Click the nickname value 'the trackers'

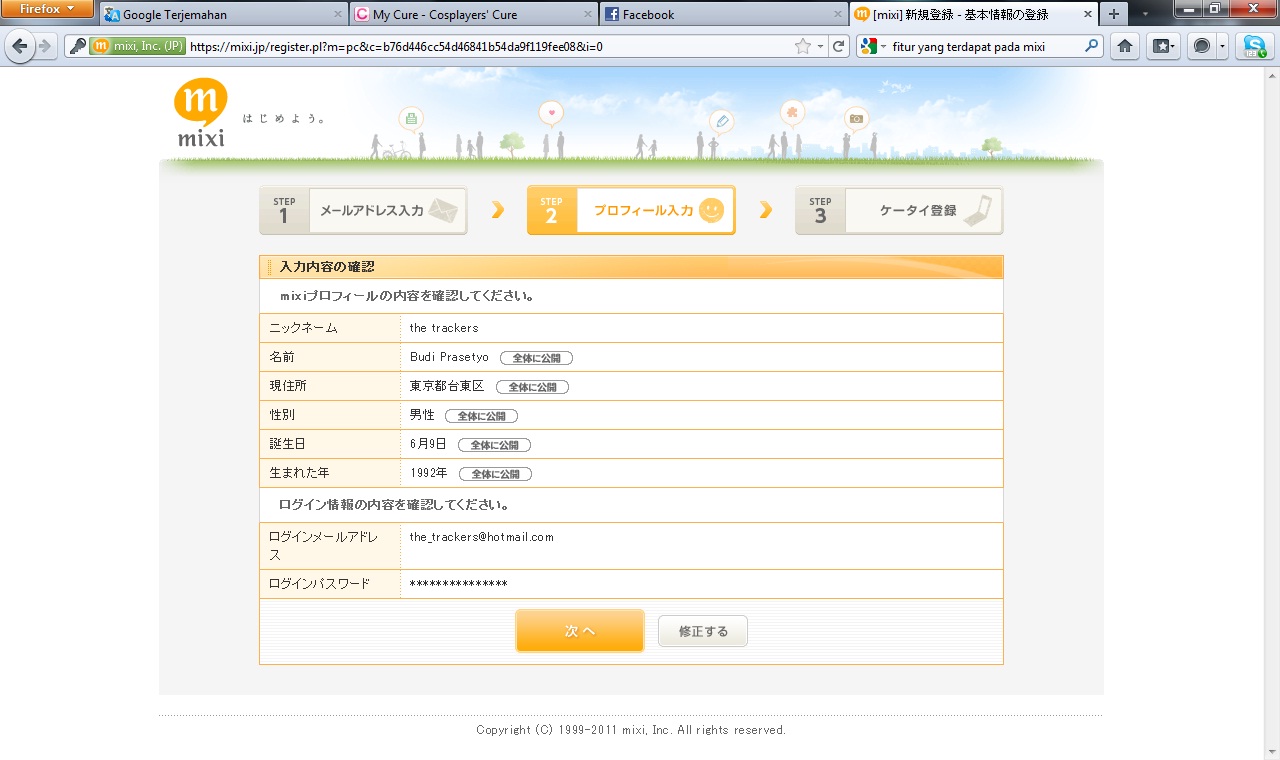pyautogui.click(x=444, y=328)
